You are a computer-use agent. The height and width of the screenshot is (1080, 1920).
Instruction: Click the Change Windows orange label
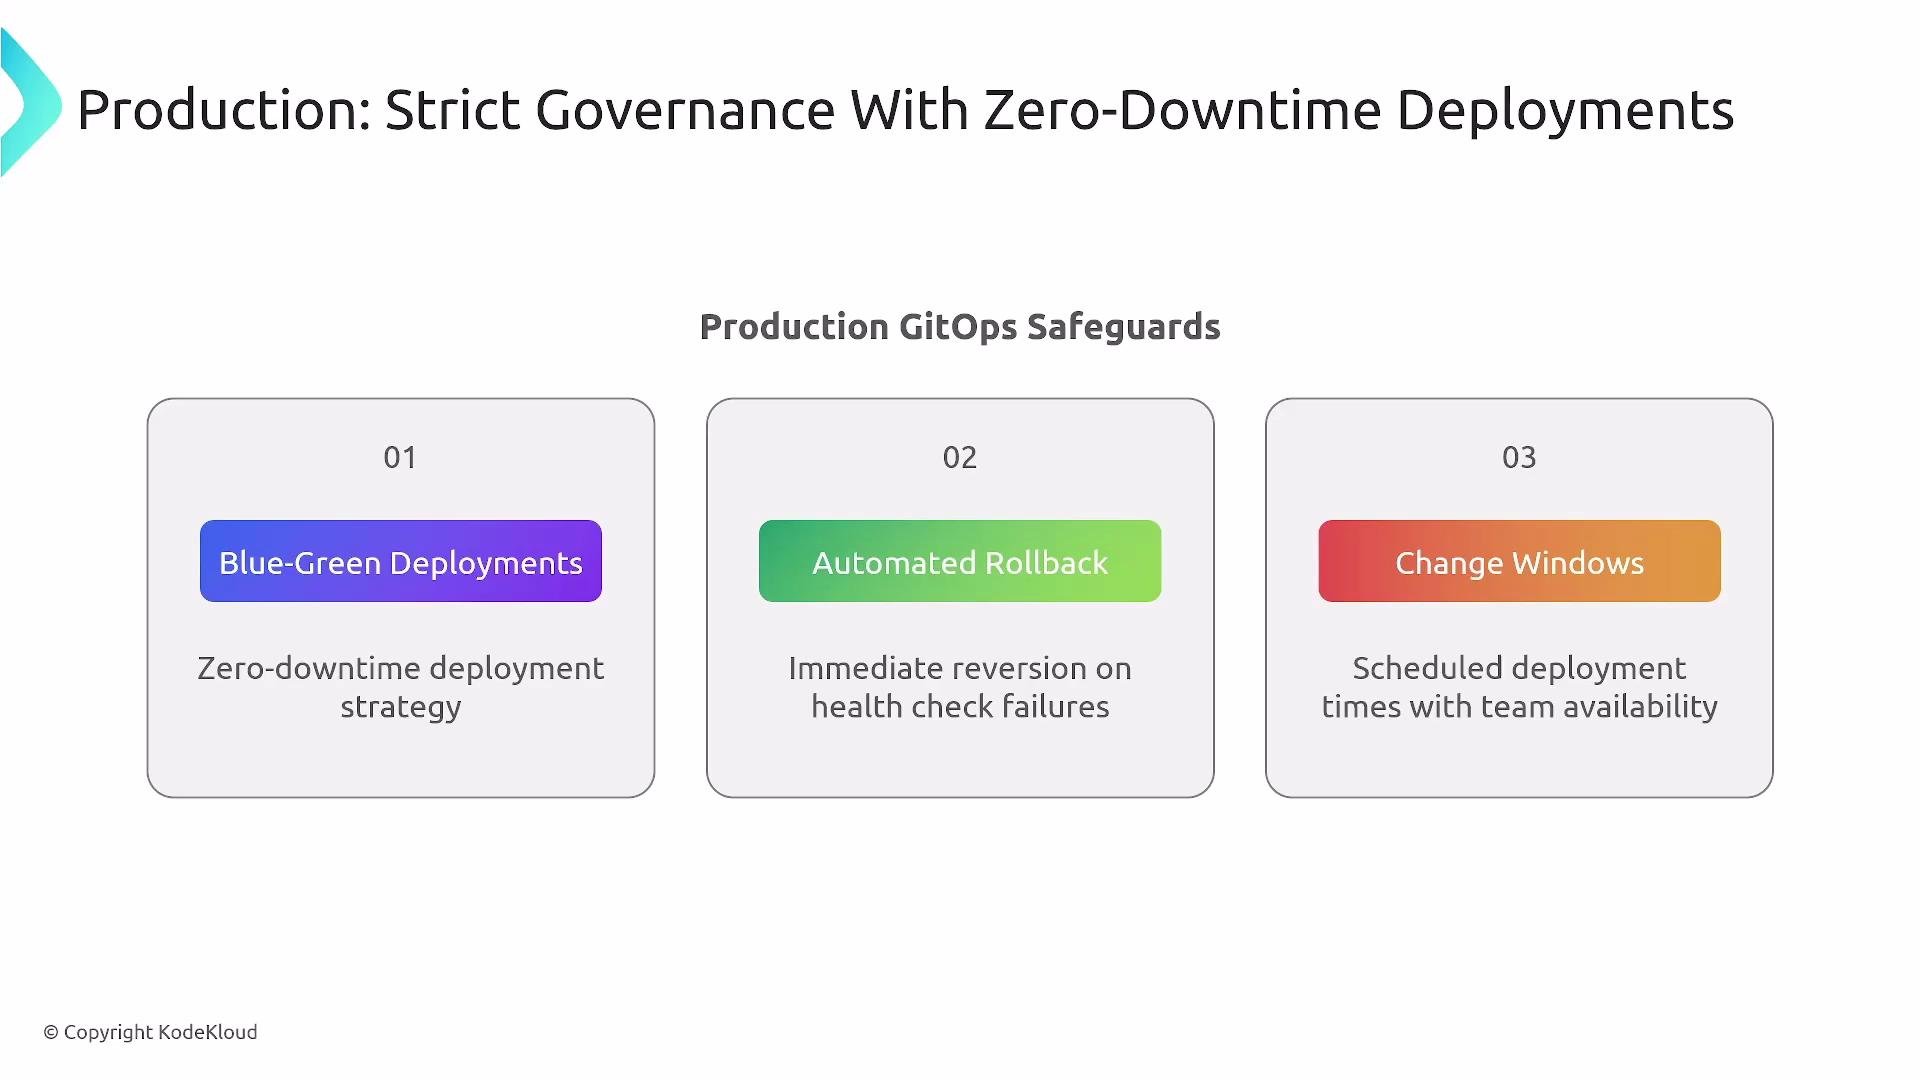click(1519, 561)
